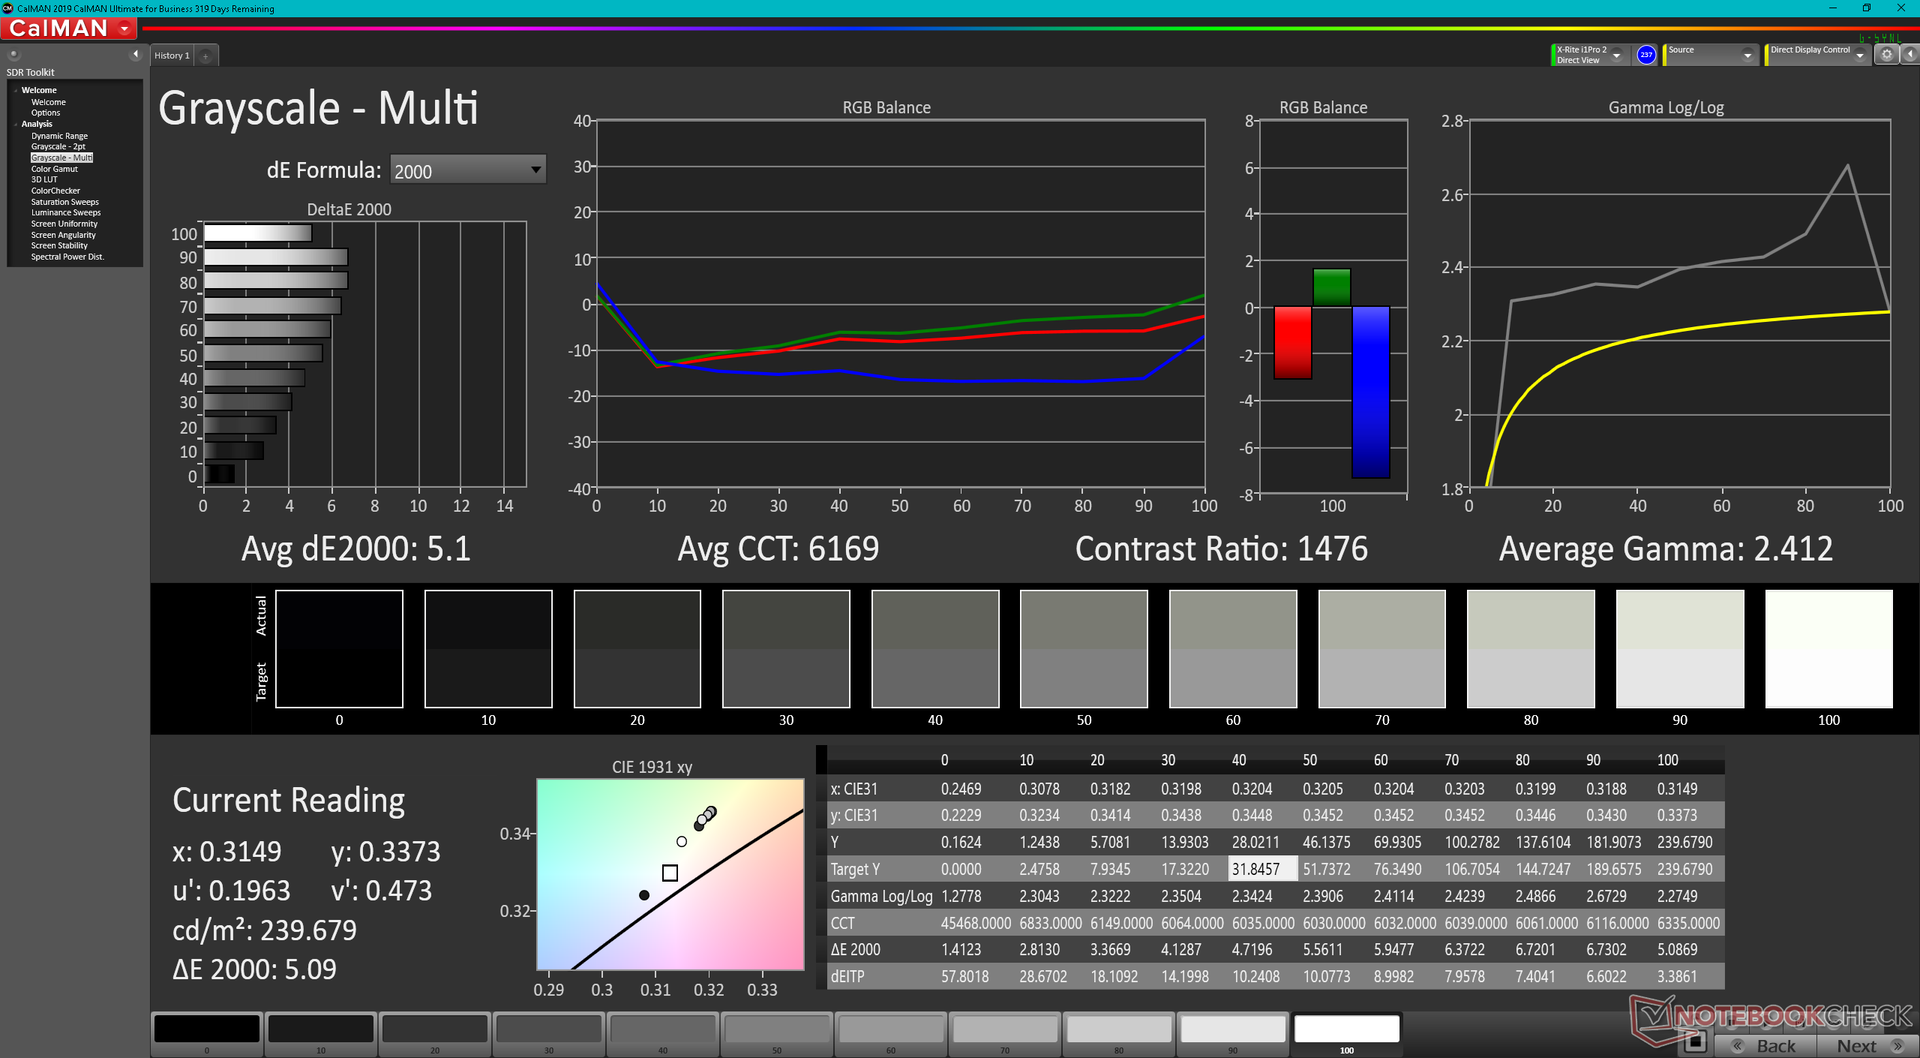Screen dimensions: 1920x1058
Task: Collapse the SDR Toolkit sidebar arrow
Action: pyautogui.click(x=135, y=54)
